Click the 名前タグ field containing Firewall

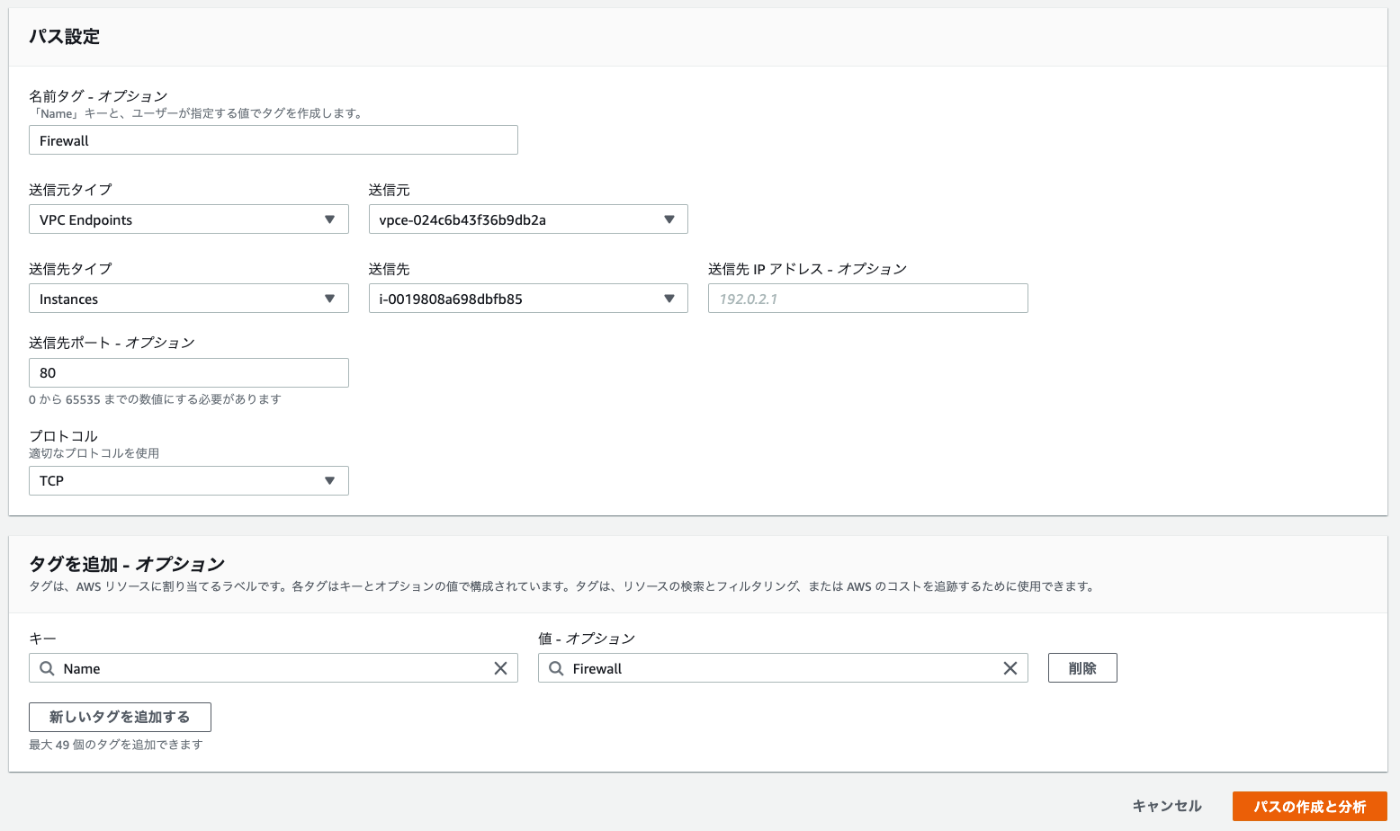click(x=273, y=140)
